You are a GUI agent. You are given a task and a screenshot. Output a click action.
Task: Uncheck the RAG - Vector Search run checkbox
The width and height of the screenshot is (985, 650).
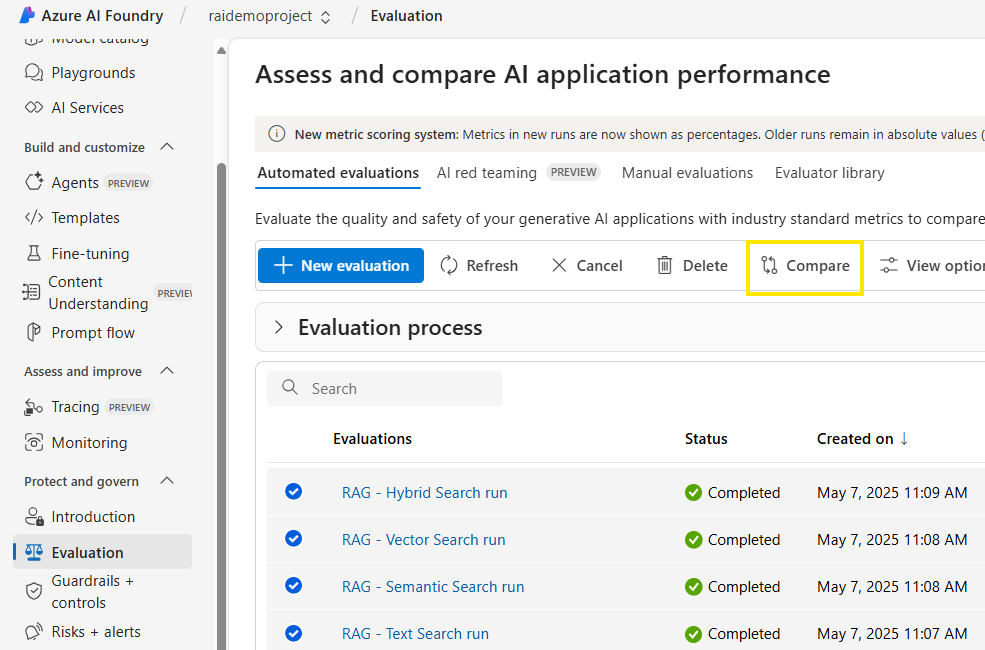click(293, 538)
